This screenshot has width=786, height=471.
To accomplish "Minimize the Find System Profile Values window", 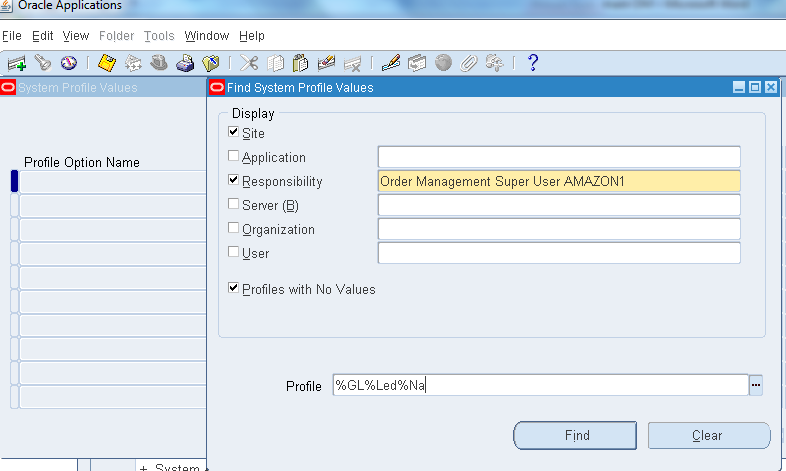I will (738, 87).
